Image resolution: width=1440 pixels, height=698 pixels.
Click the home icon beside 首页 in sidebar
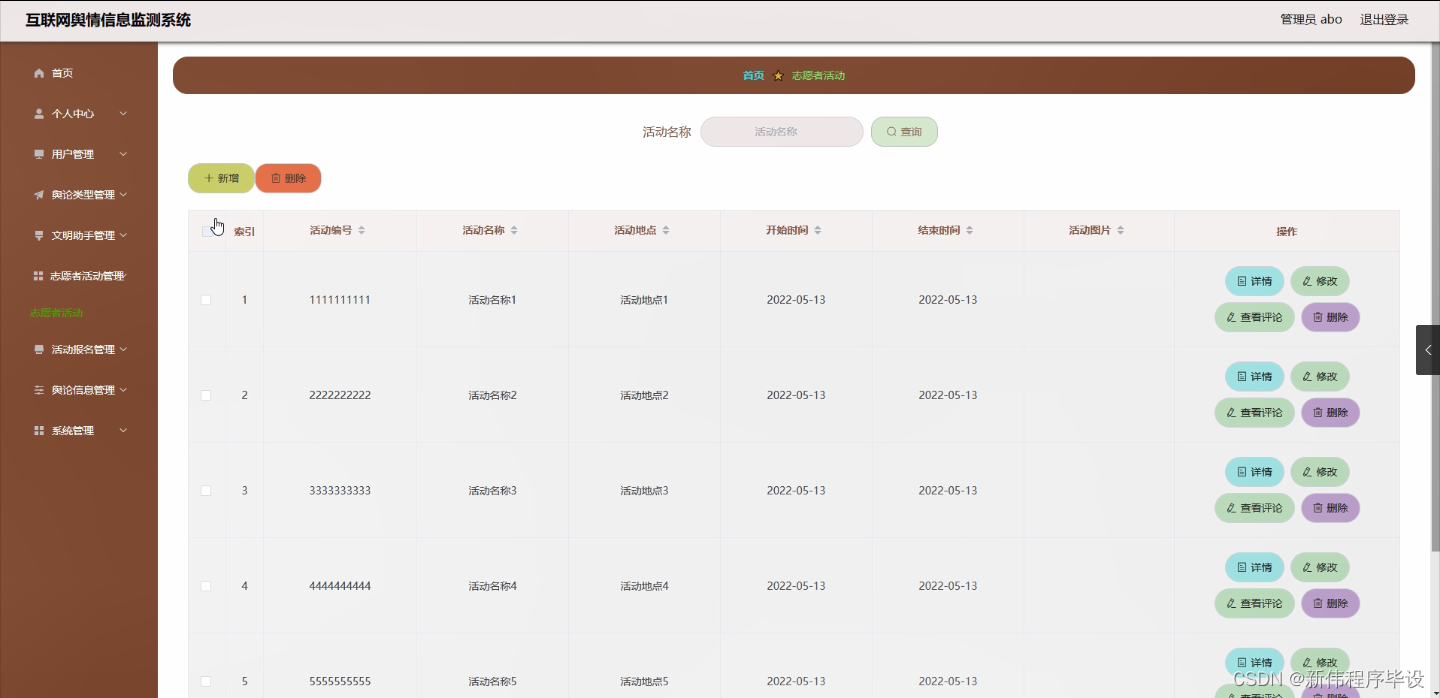point(39,73)
